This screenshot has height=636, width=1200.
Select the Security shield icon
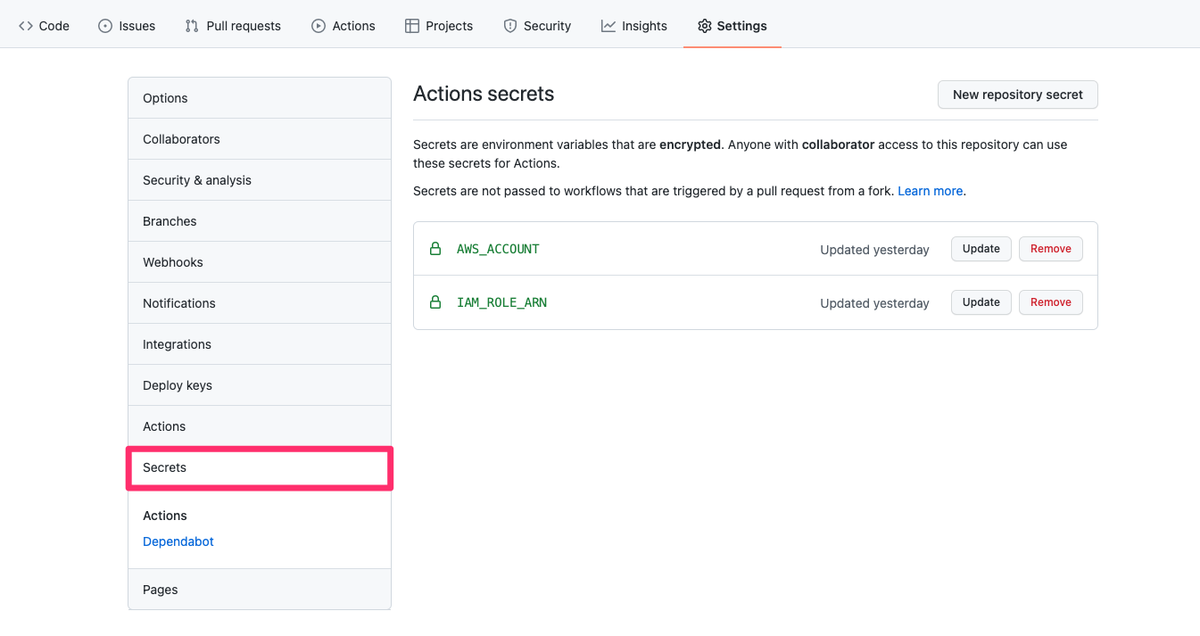[509, 25]
